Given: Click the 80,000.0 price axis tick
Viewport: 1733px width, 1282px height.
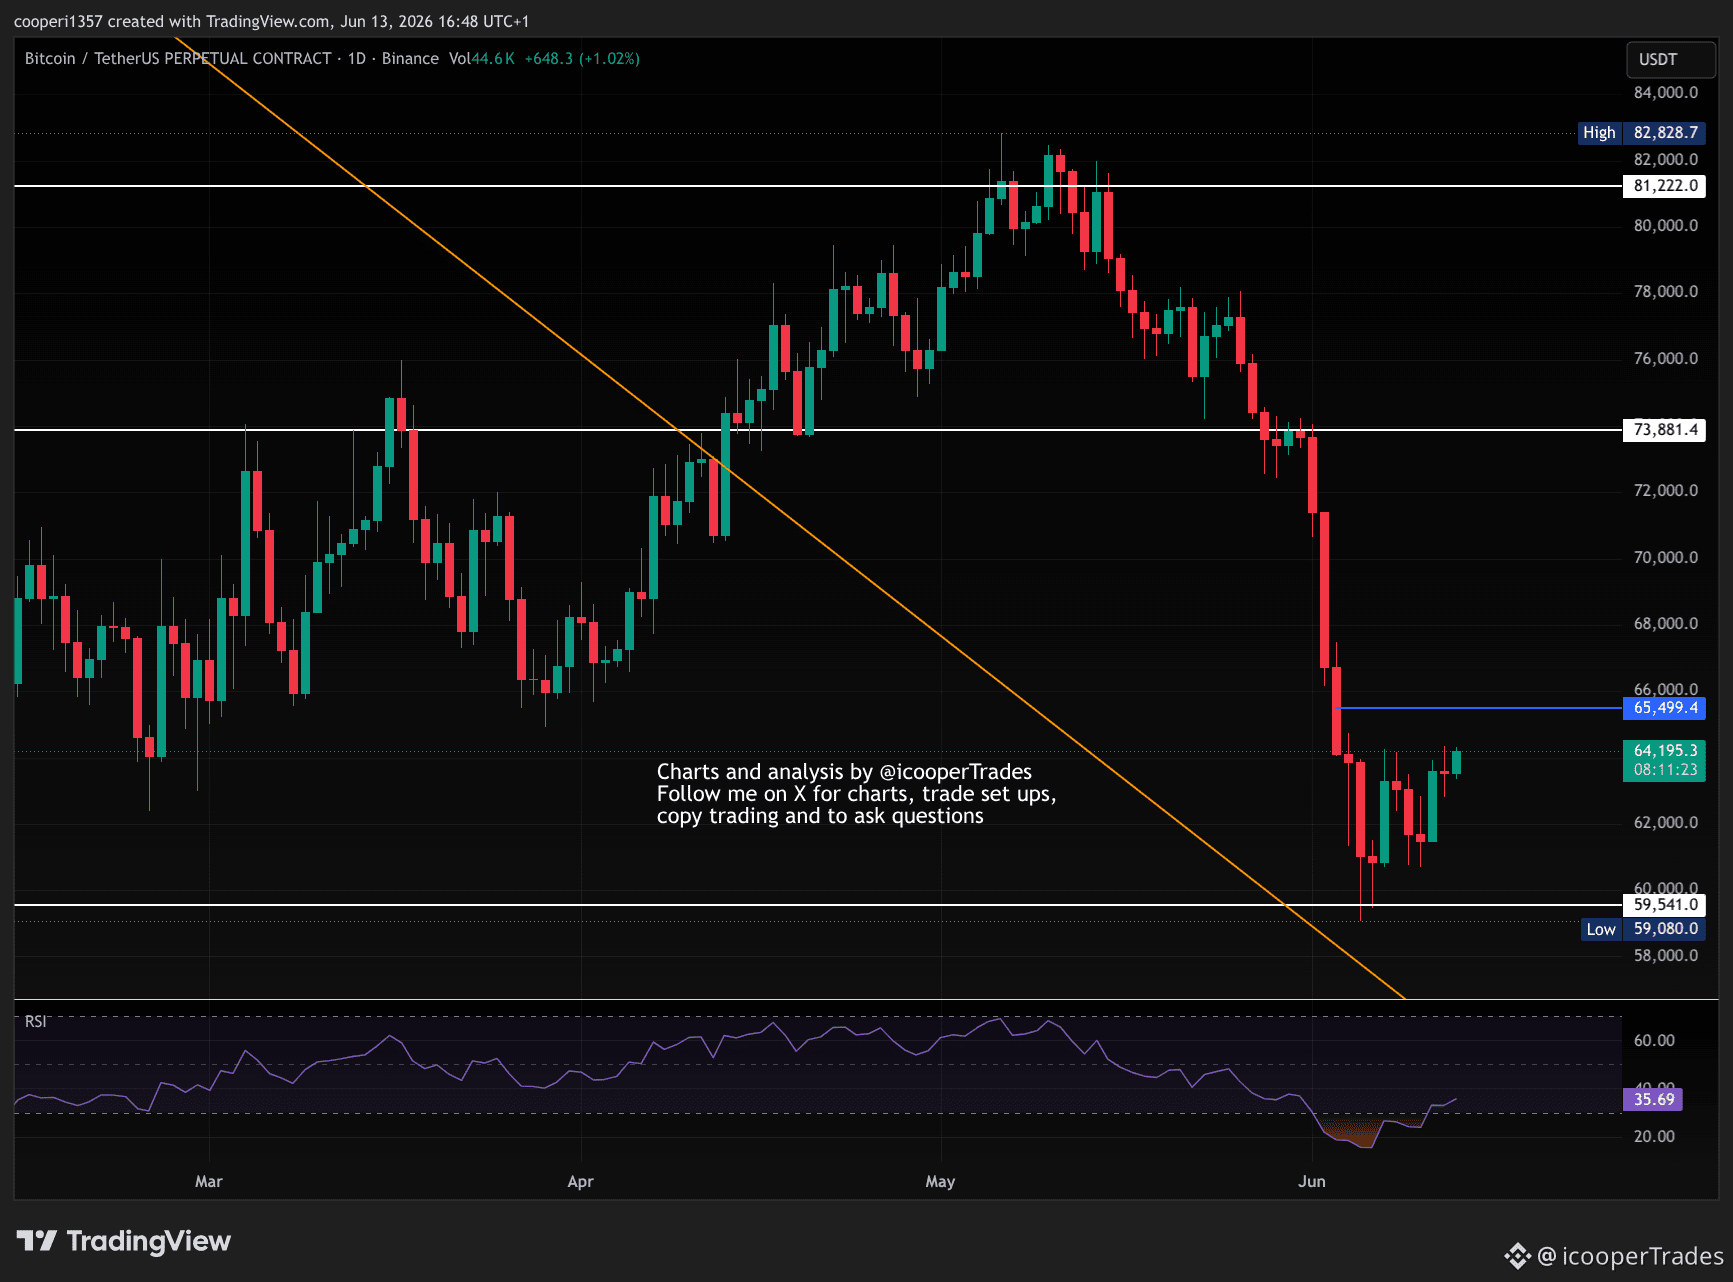Looking at the screenshot, I should 1666,226.
